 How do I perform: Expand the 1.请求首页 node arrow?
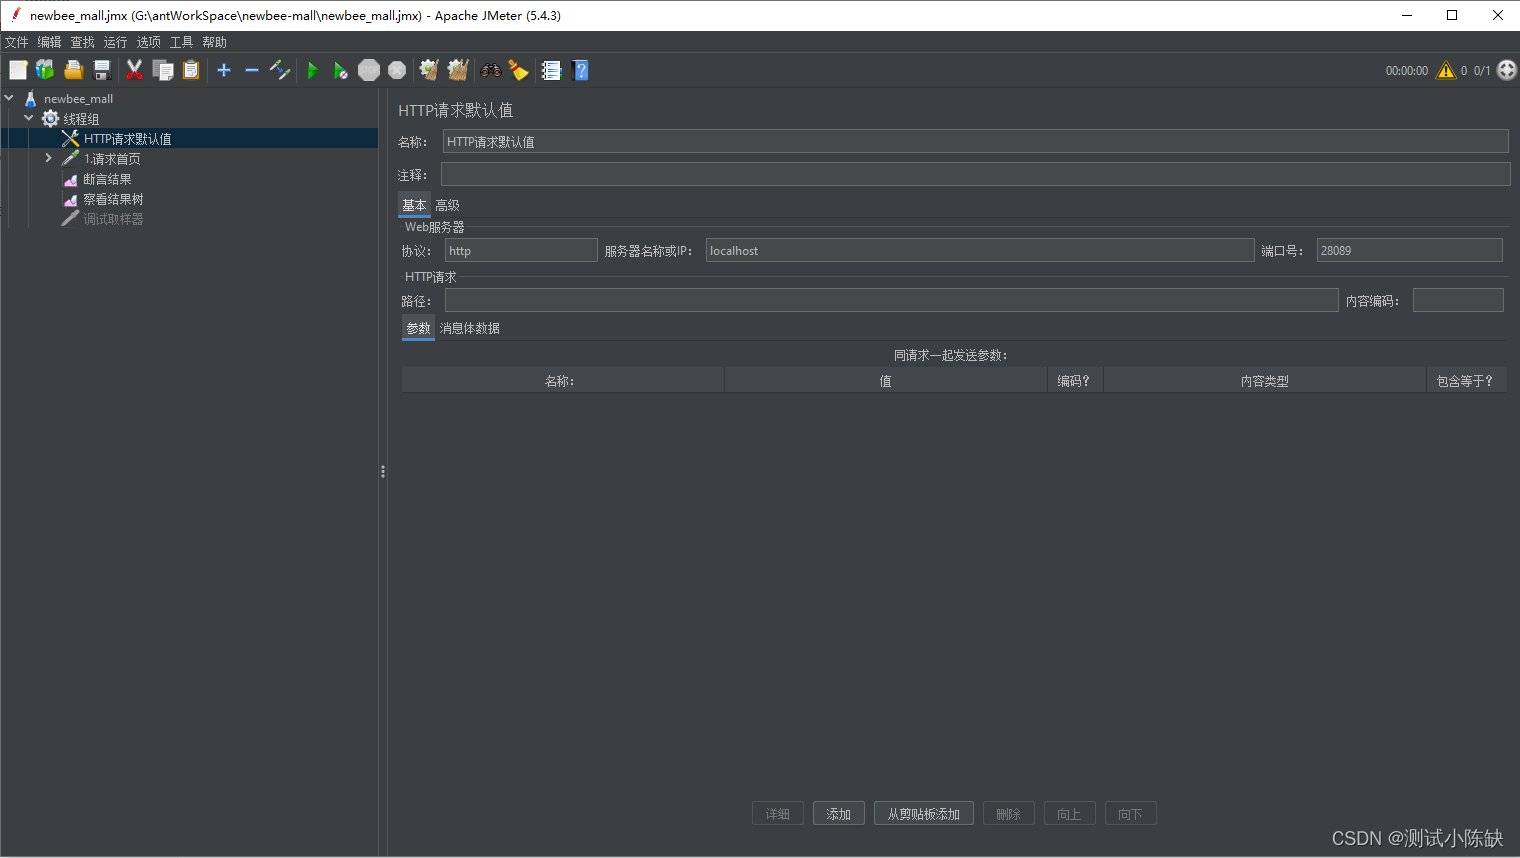pos(48,158)
